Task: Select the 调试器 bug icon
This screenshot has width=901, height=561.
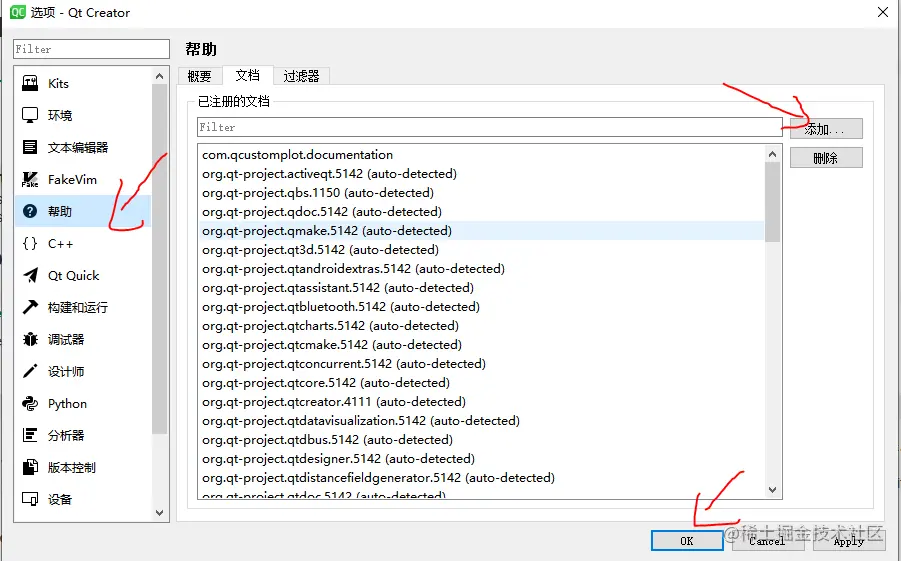Action: (x=30, y=339)
